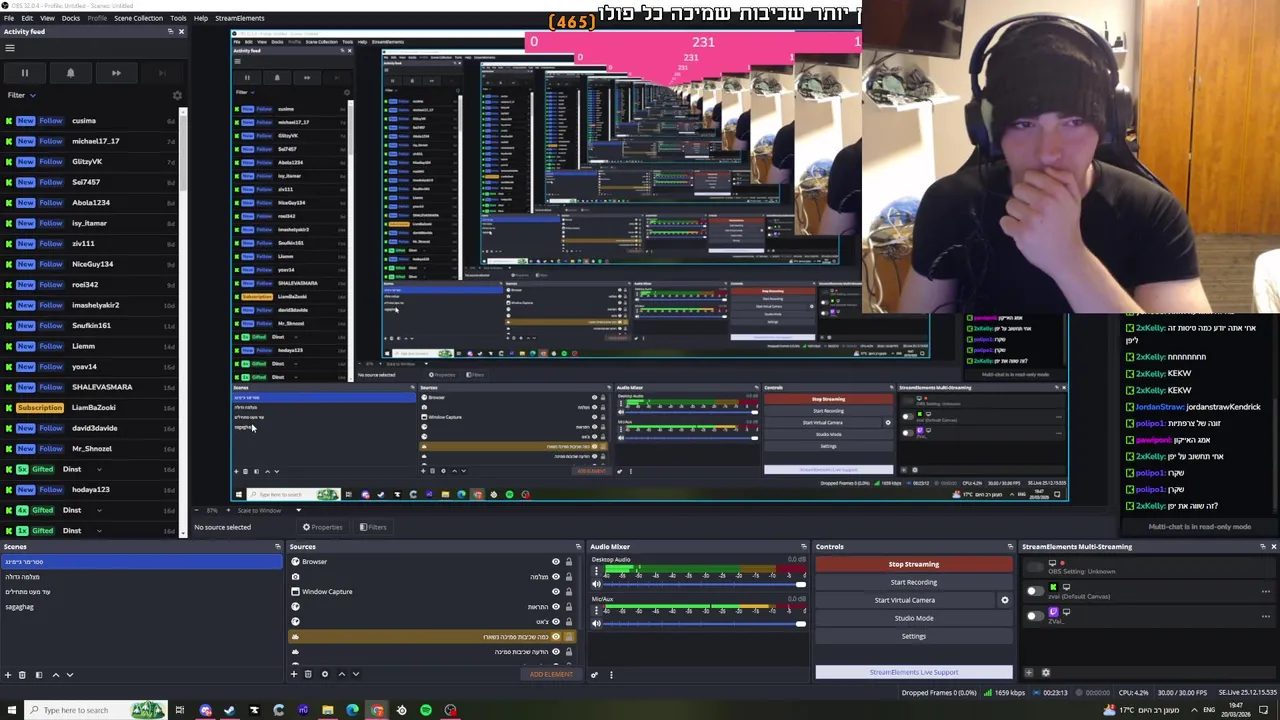The image size is (1280, 720).
Task: Float the Activity feed dock
Action: [x=170, y=32]
